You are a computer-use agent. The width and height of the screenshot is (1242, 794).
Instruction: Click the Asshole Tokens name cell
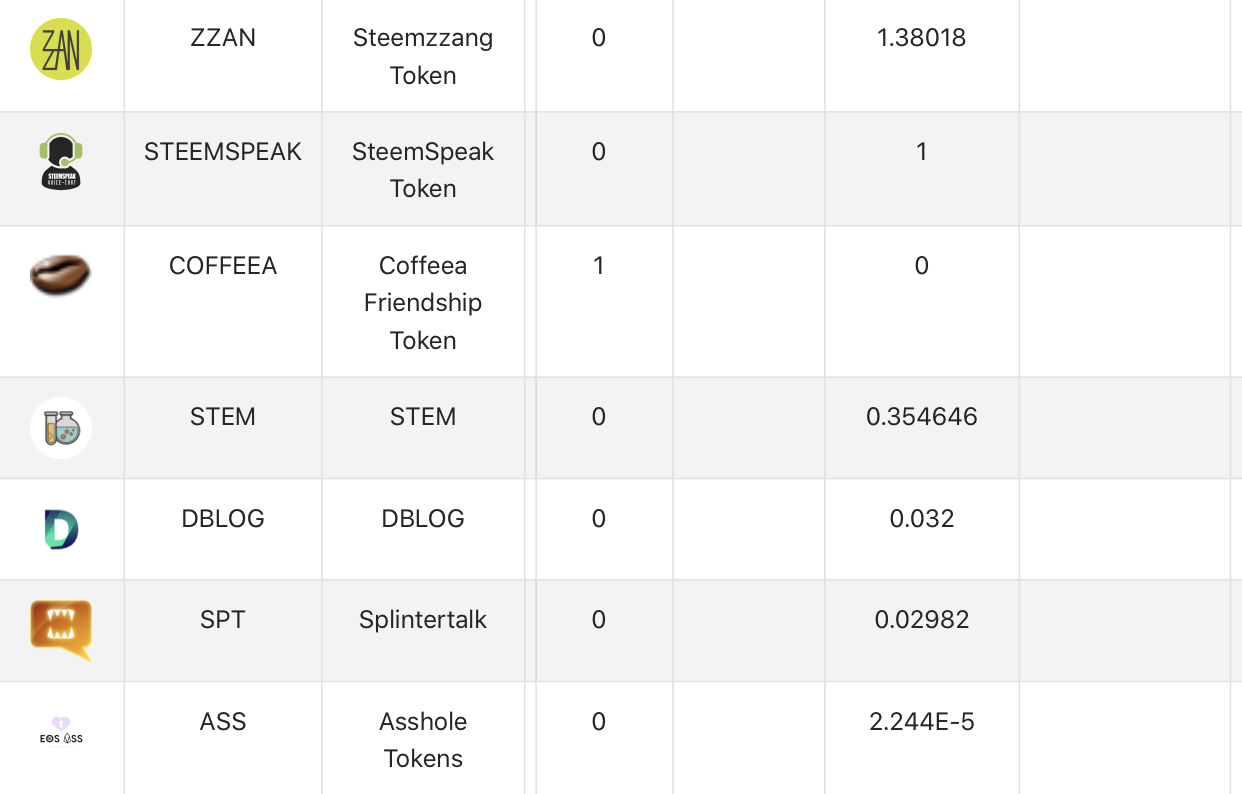(423, 740)
